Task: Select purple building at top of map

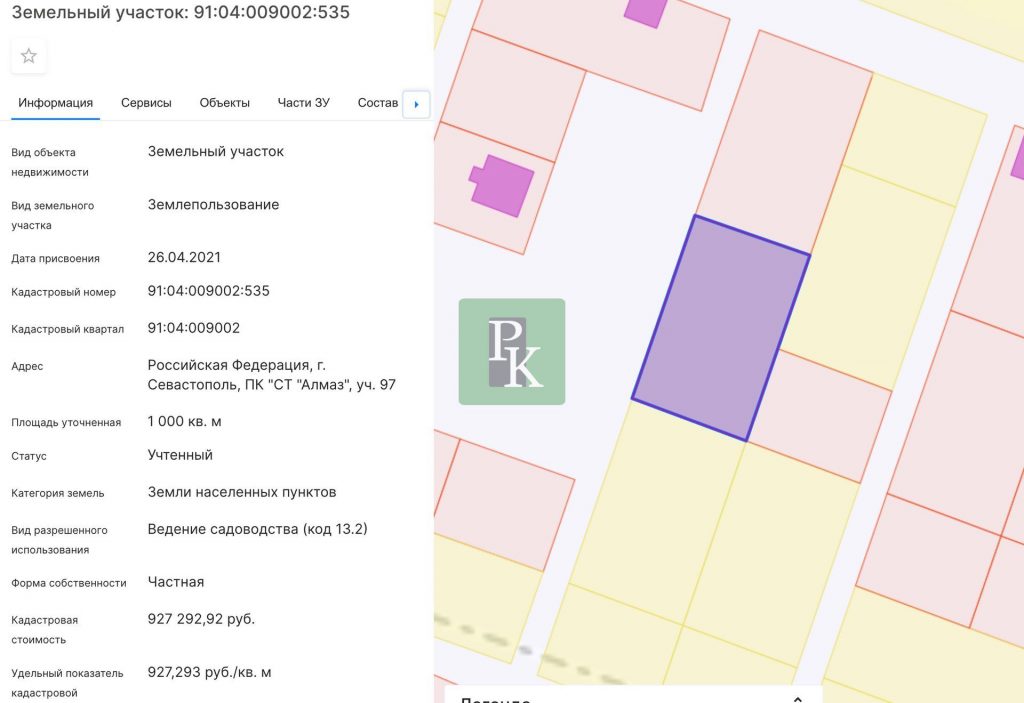Action: [x=645, y=10]
